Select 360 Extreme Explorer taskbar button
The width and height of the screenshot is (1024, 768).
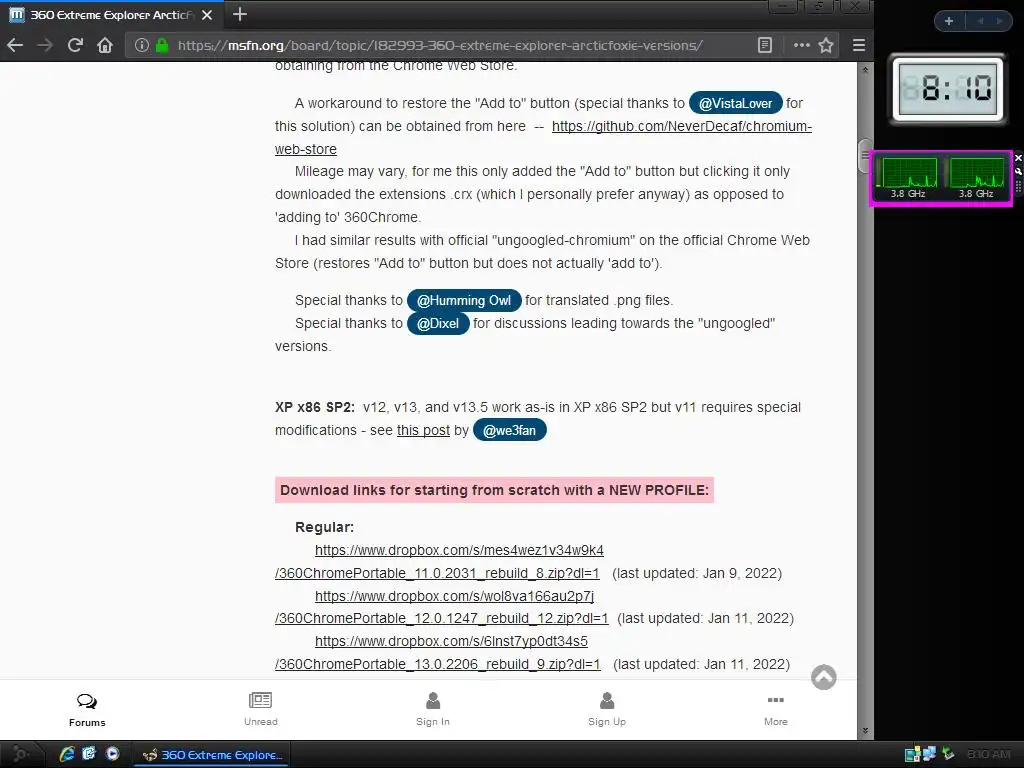pos(213,755)
